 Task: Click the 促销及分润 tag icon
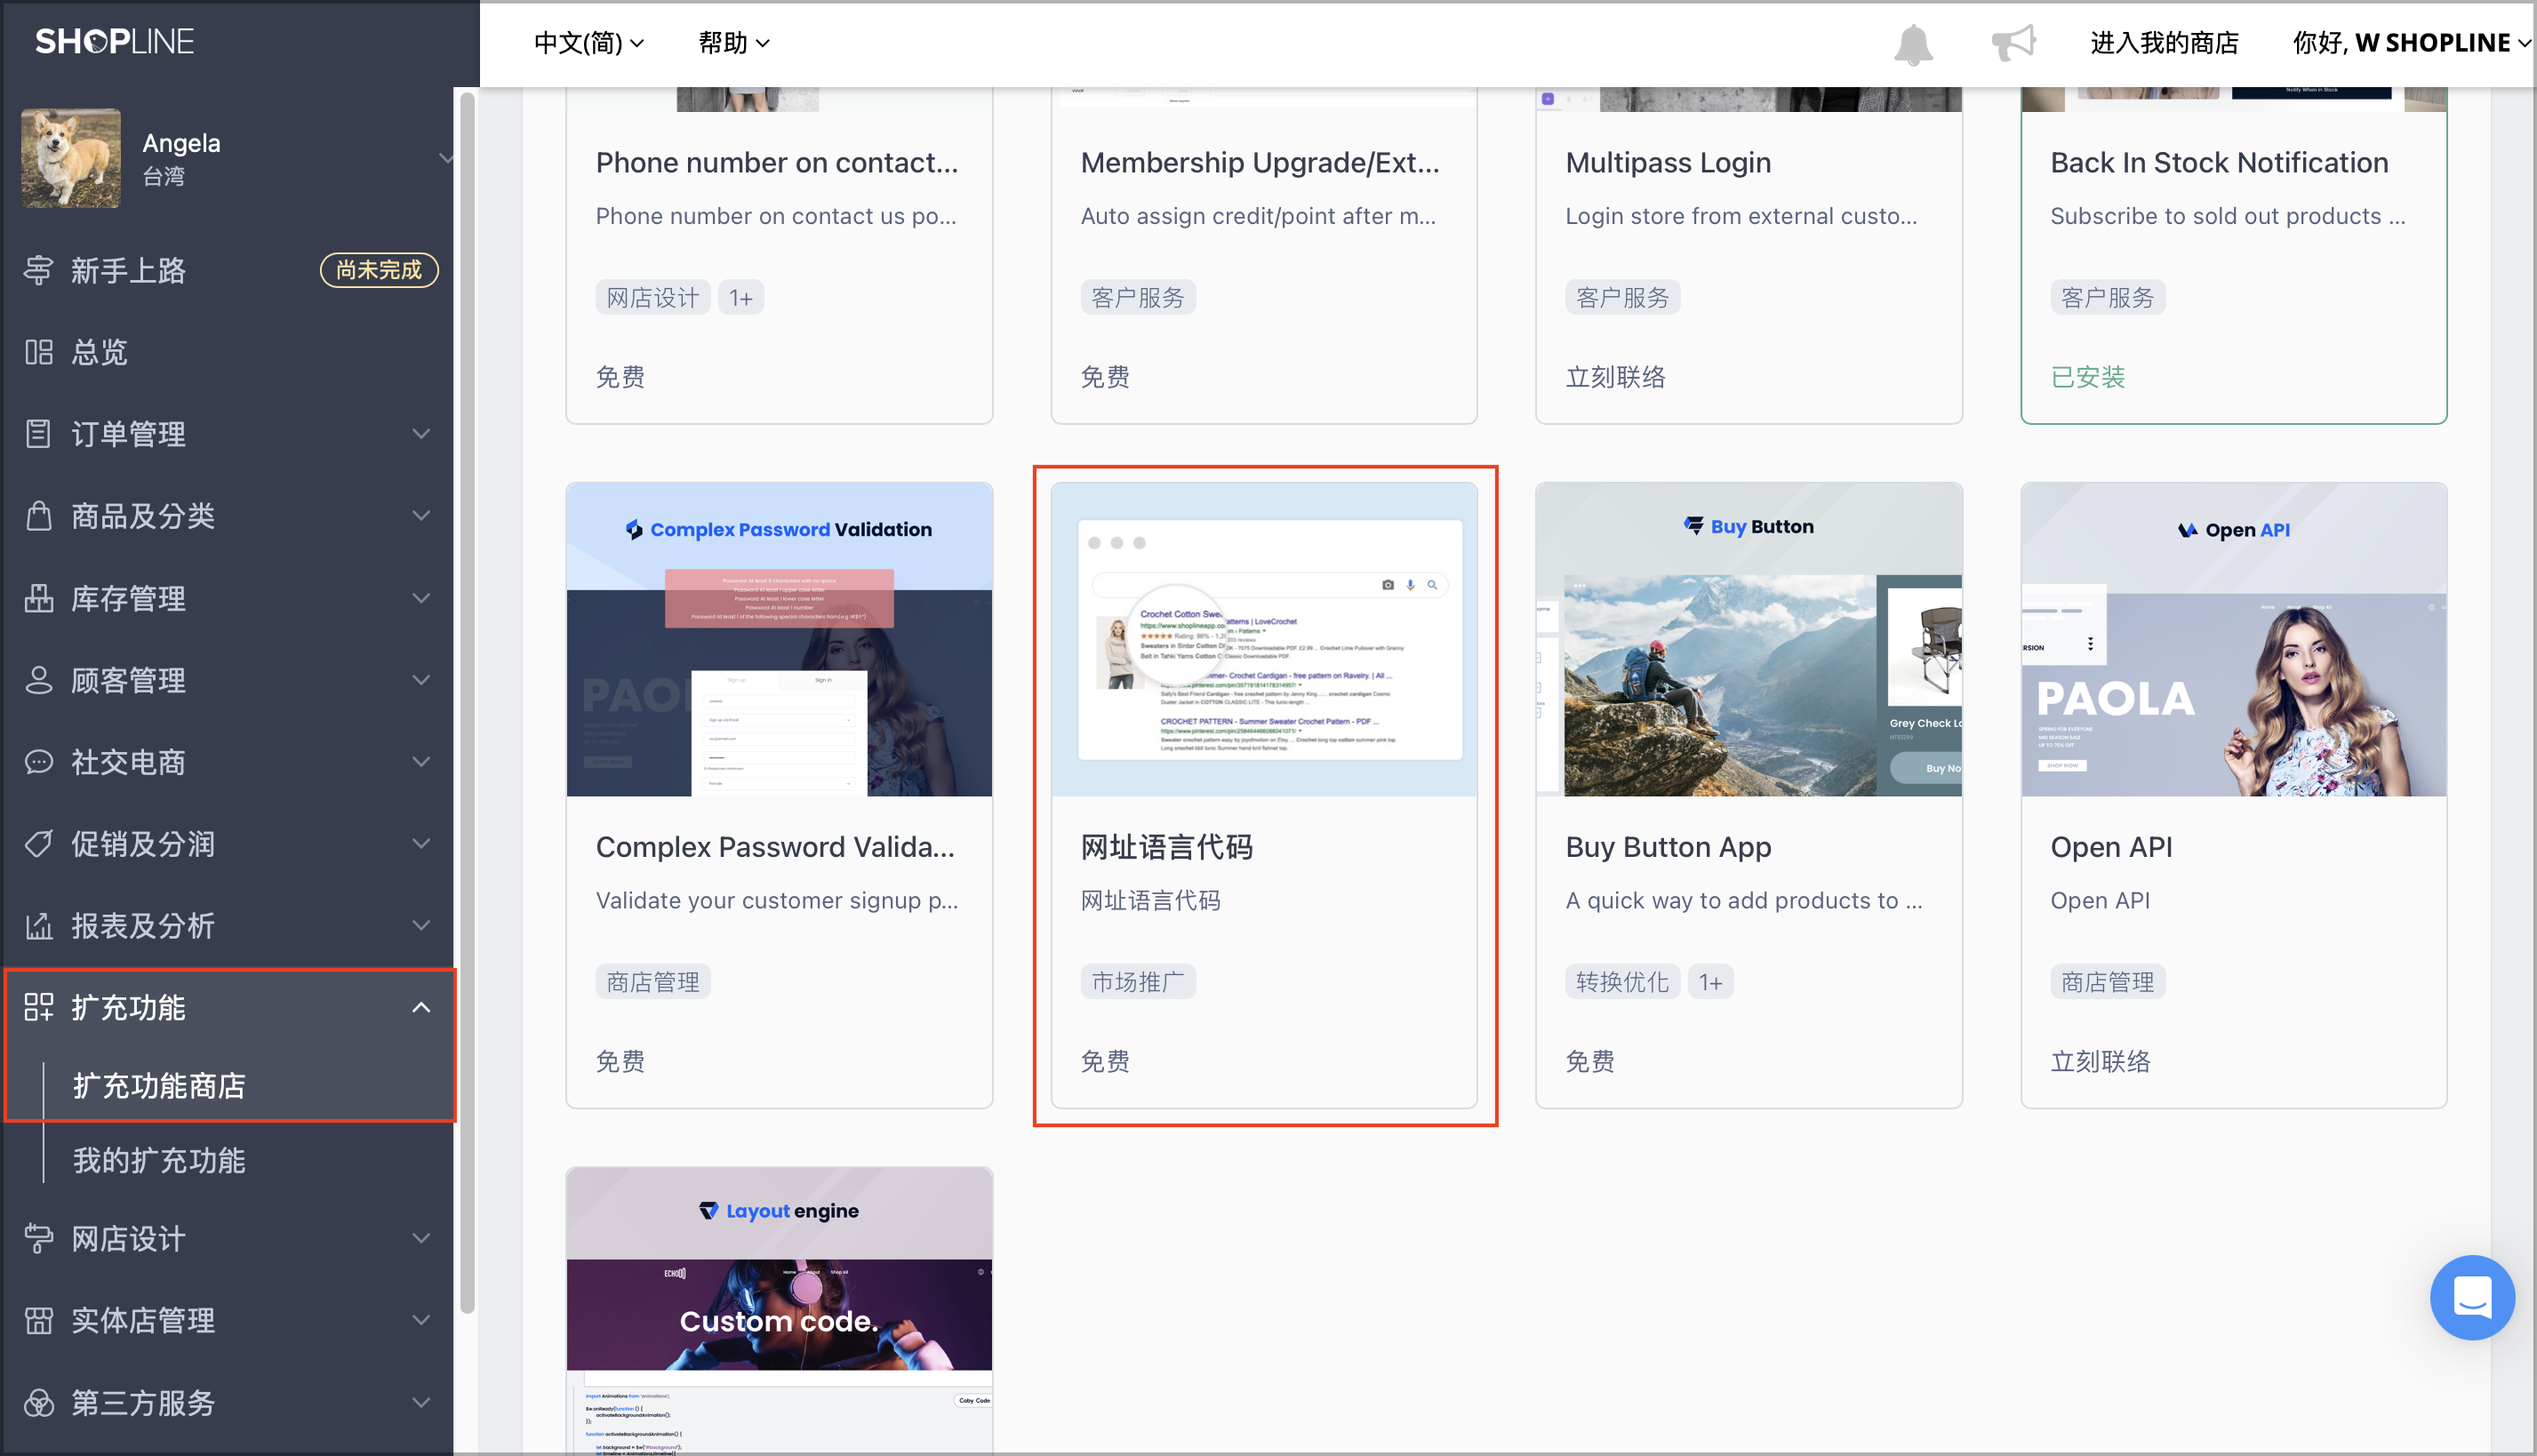39,844
